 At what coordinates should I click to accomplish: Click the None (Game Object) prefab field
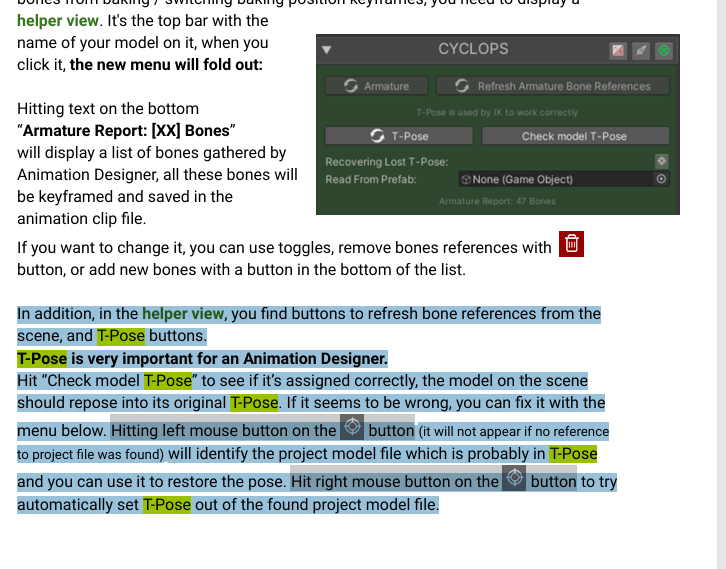pyautogui.click(x=564, y=179)
